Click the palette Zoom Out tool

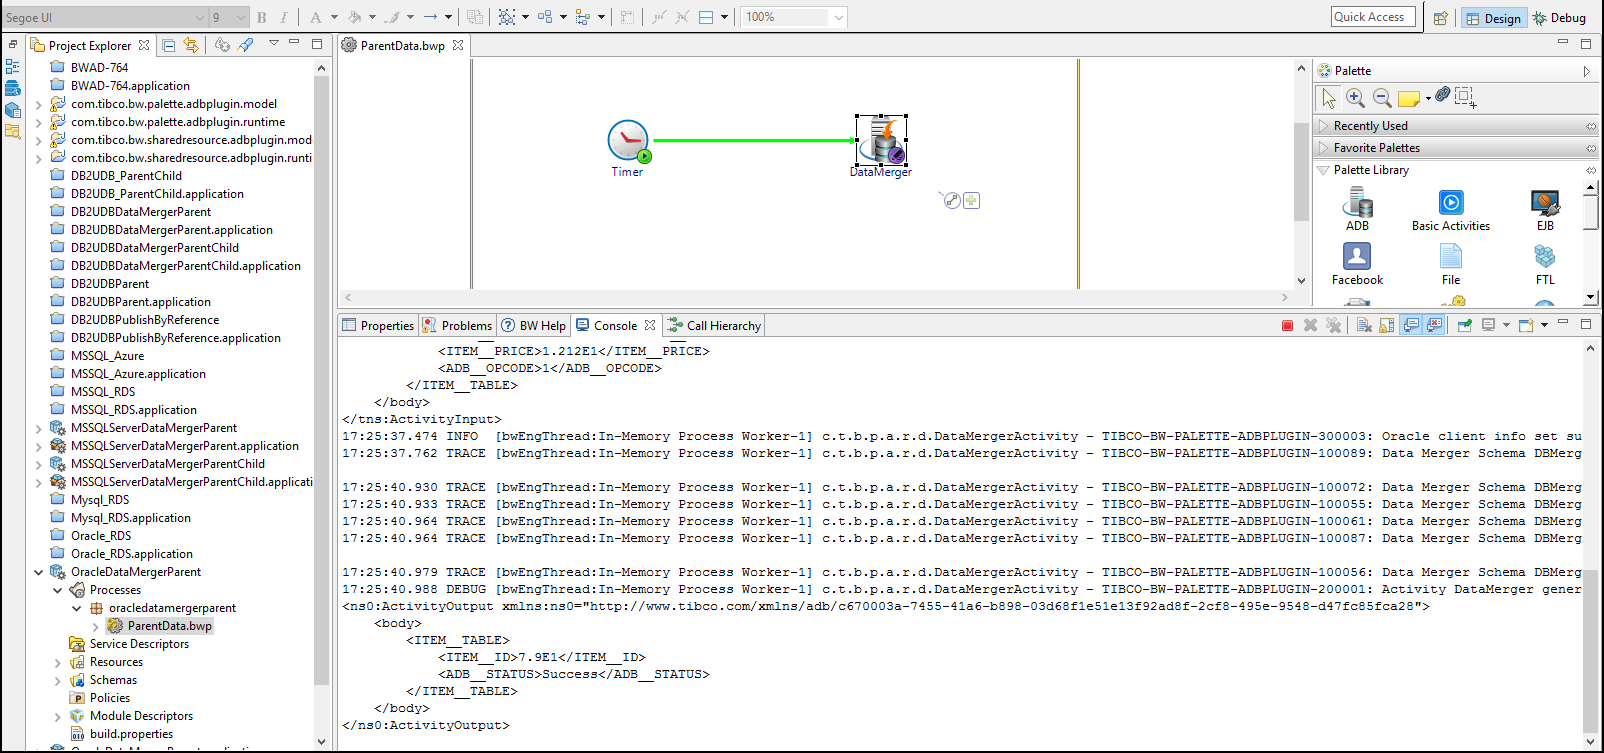point(1382,97)
